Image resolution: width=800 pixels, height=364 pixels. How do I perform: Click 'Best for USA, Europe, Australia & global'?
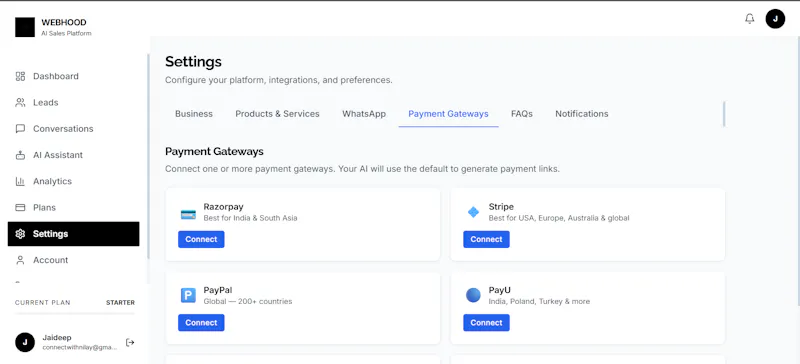559,218
